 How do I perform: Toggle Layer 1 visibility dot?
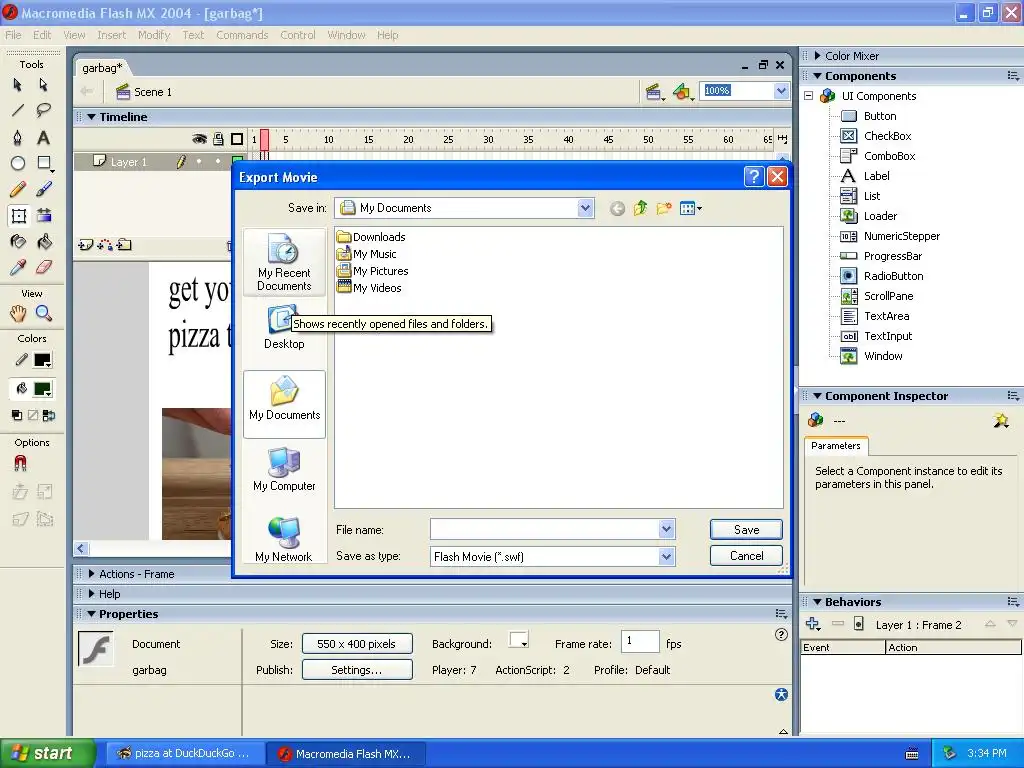click(199, 161)
